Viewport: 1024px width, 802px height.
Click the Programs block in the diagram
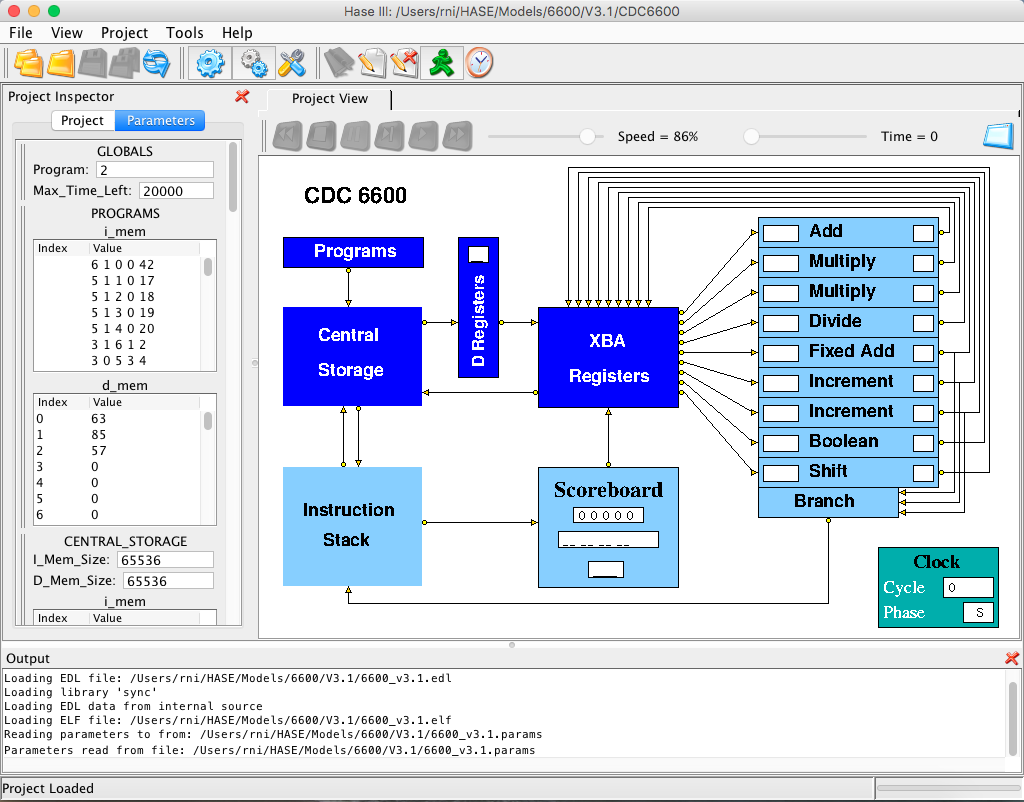353,252
